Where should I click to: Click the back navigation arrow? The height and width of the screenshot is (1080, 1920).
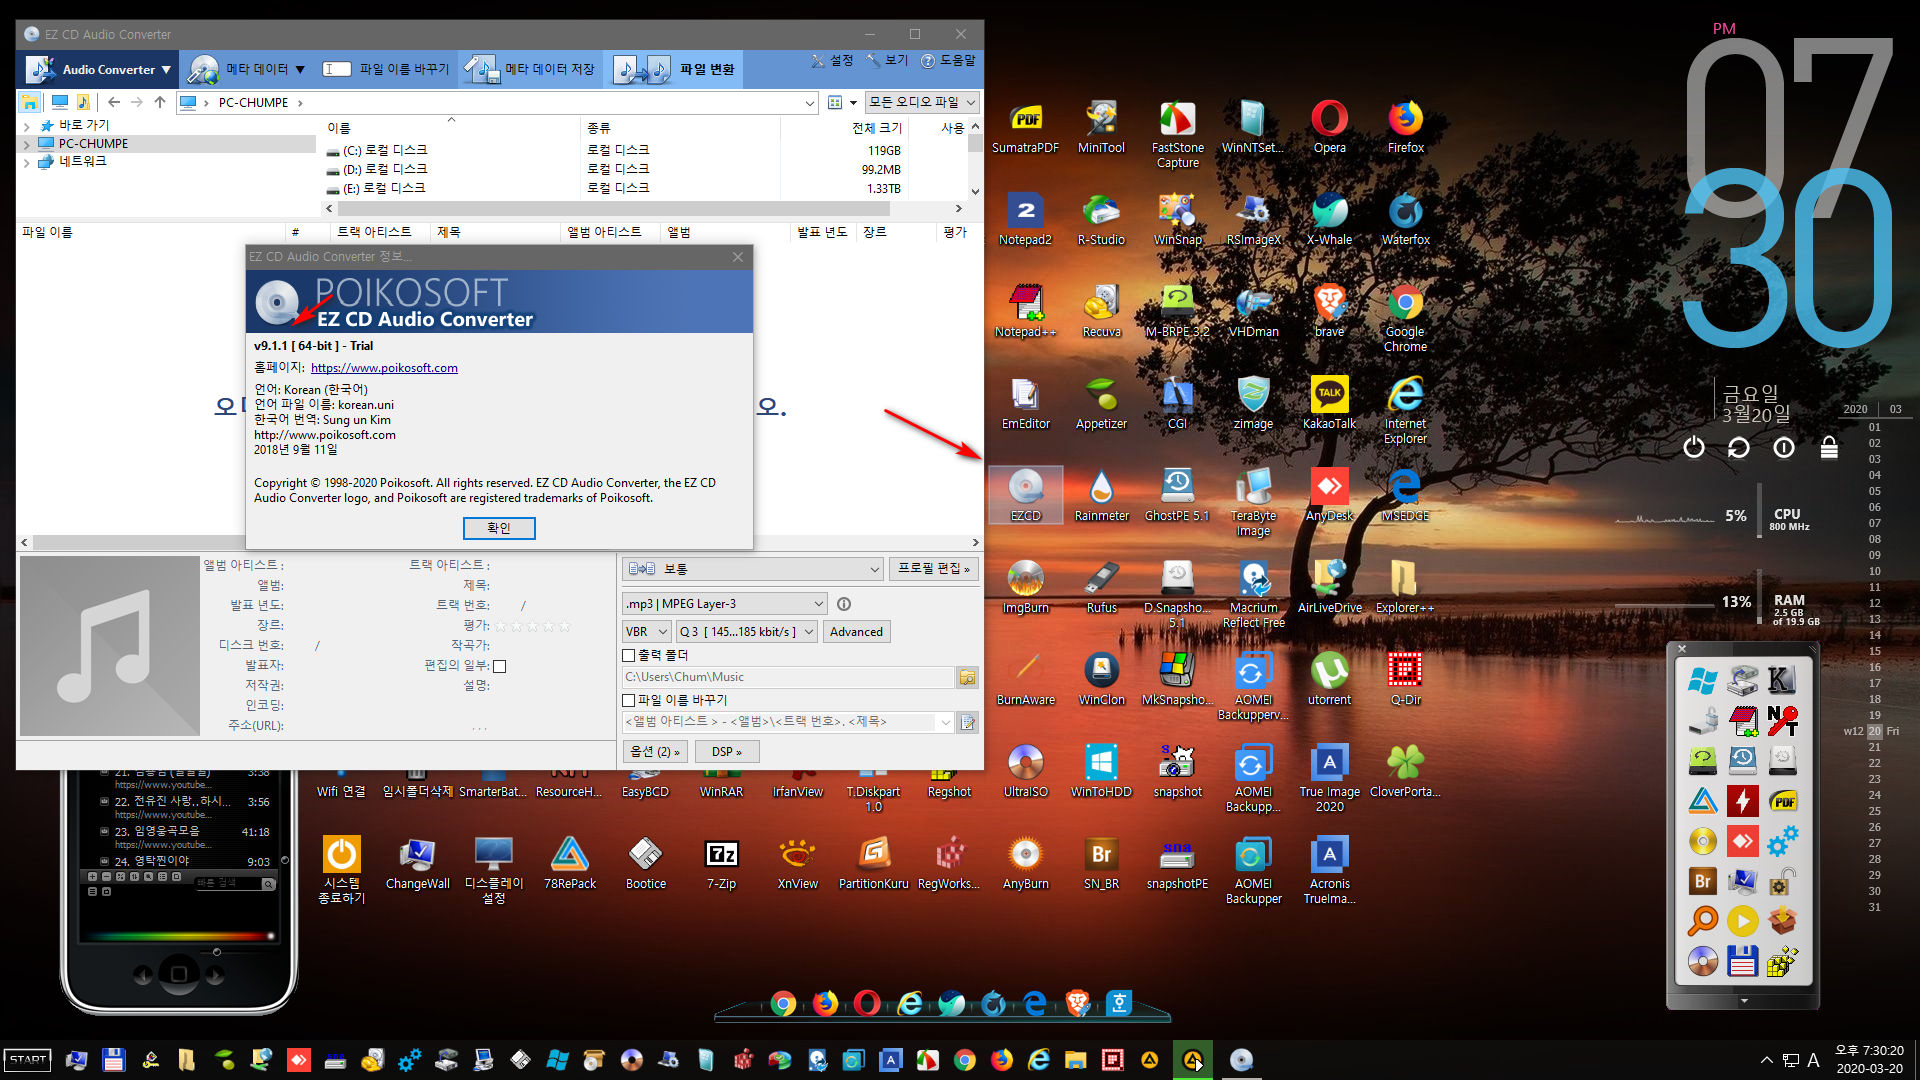[x=114, y=102]
